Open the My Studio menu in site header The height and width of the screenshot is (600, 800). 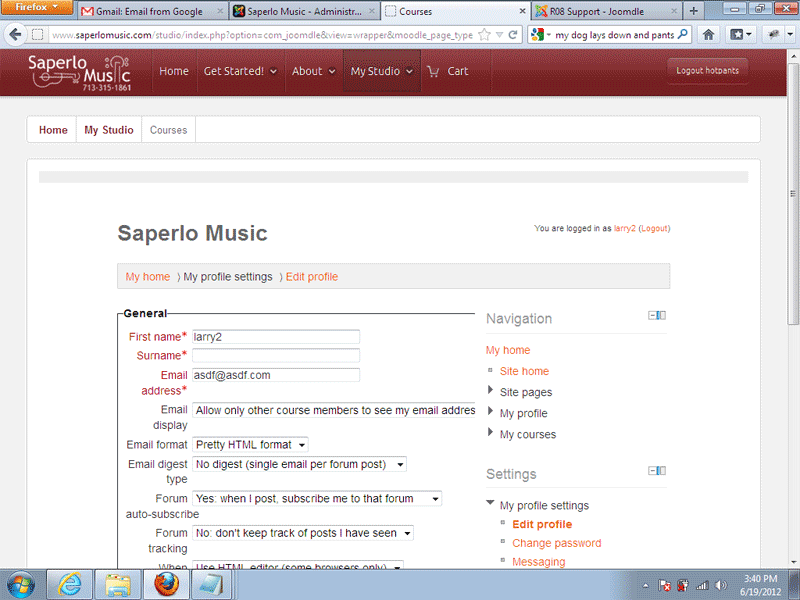pos(381,71)
